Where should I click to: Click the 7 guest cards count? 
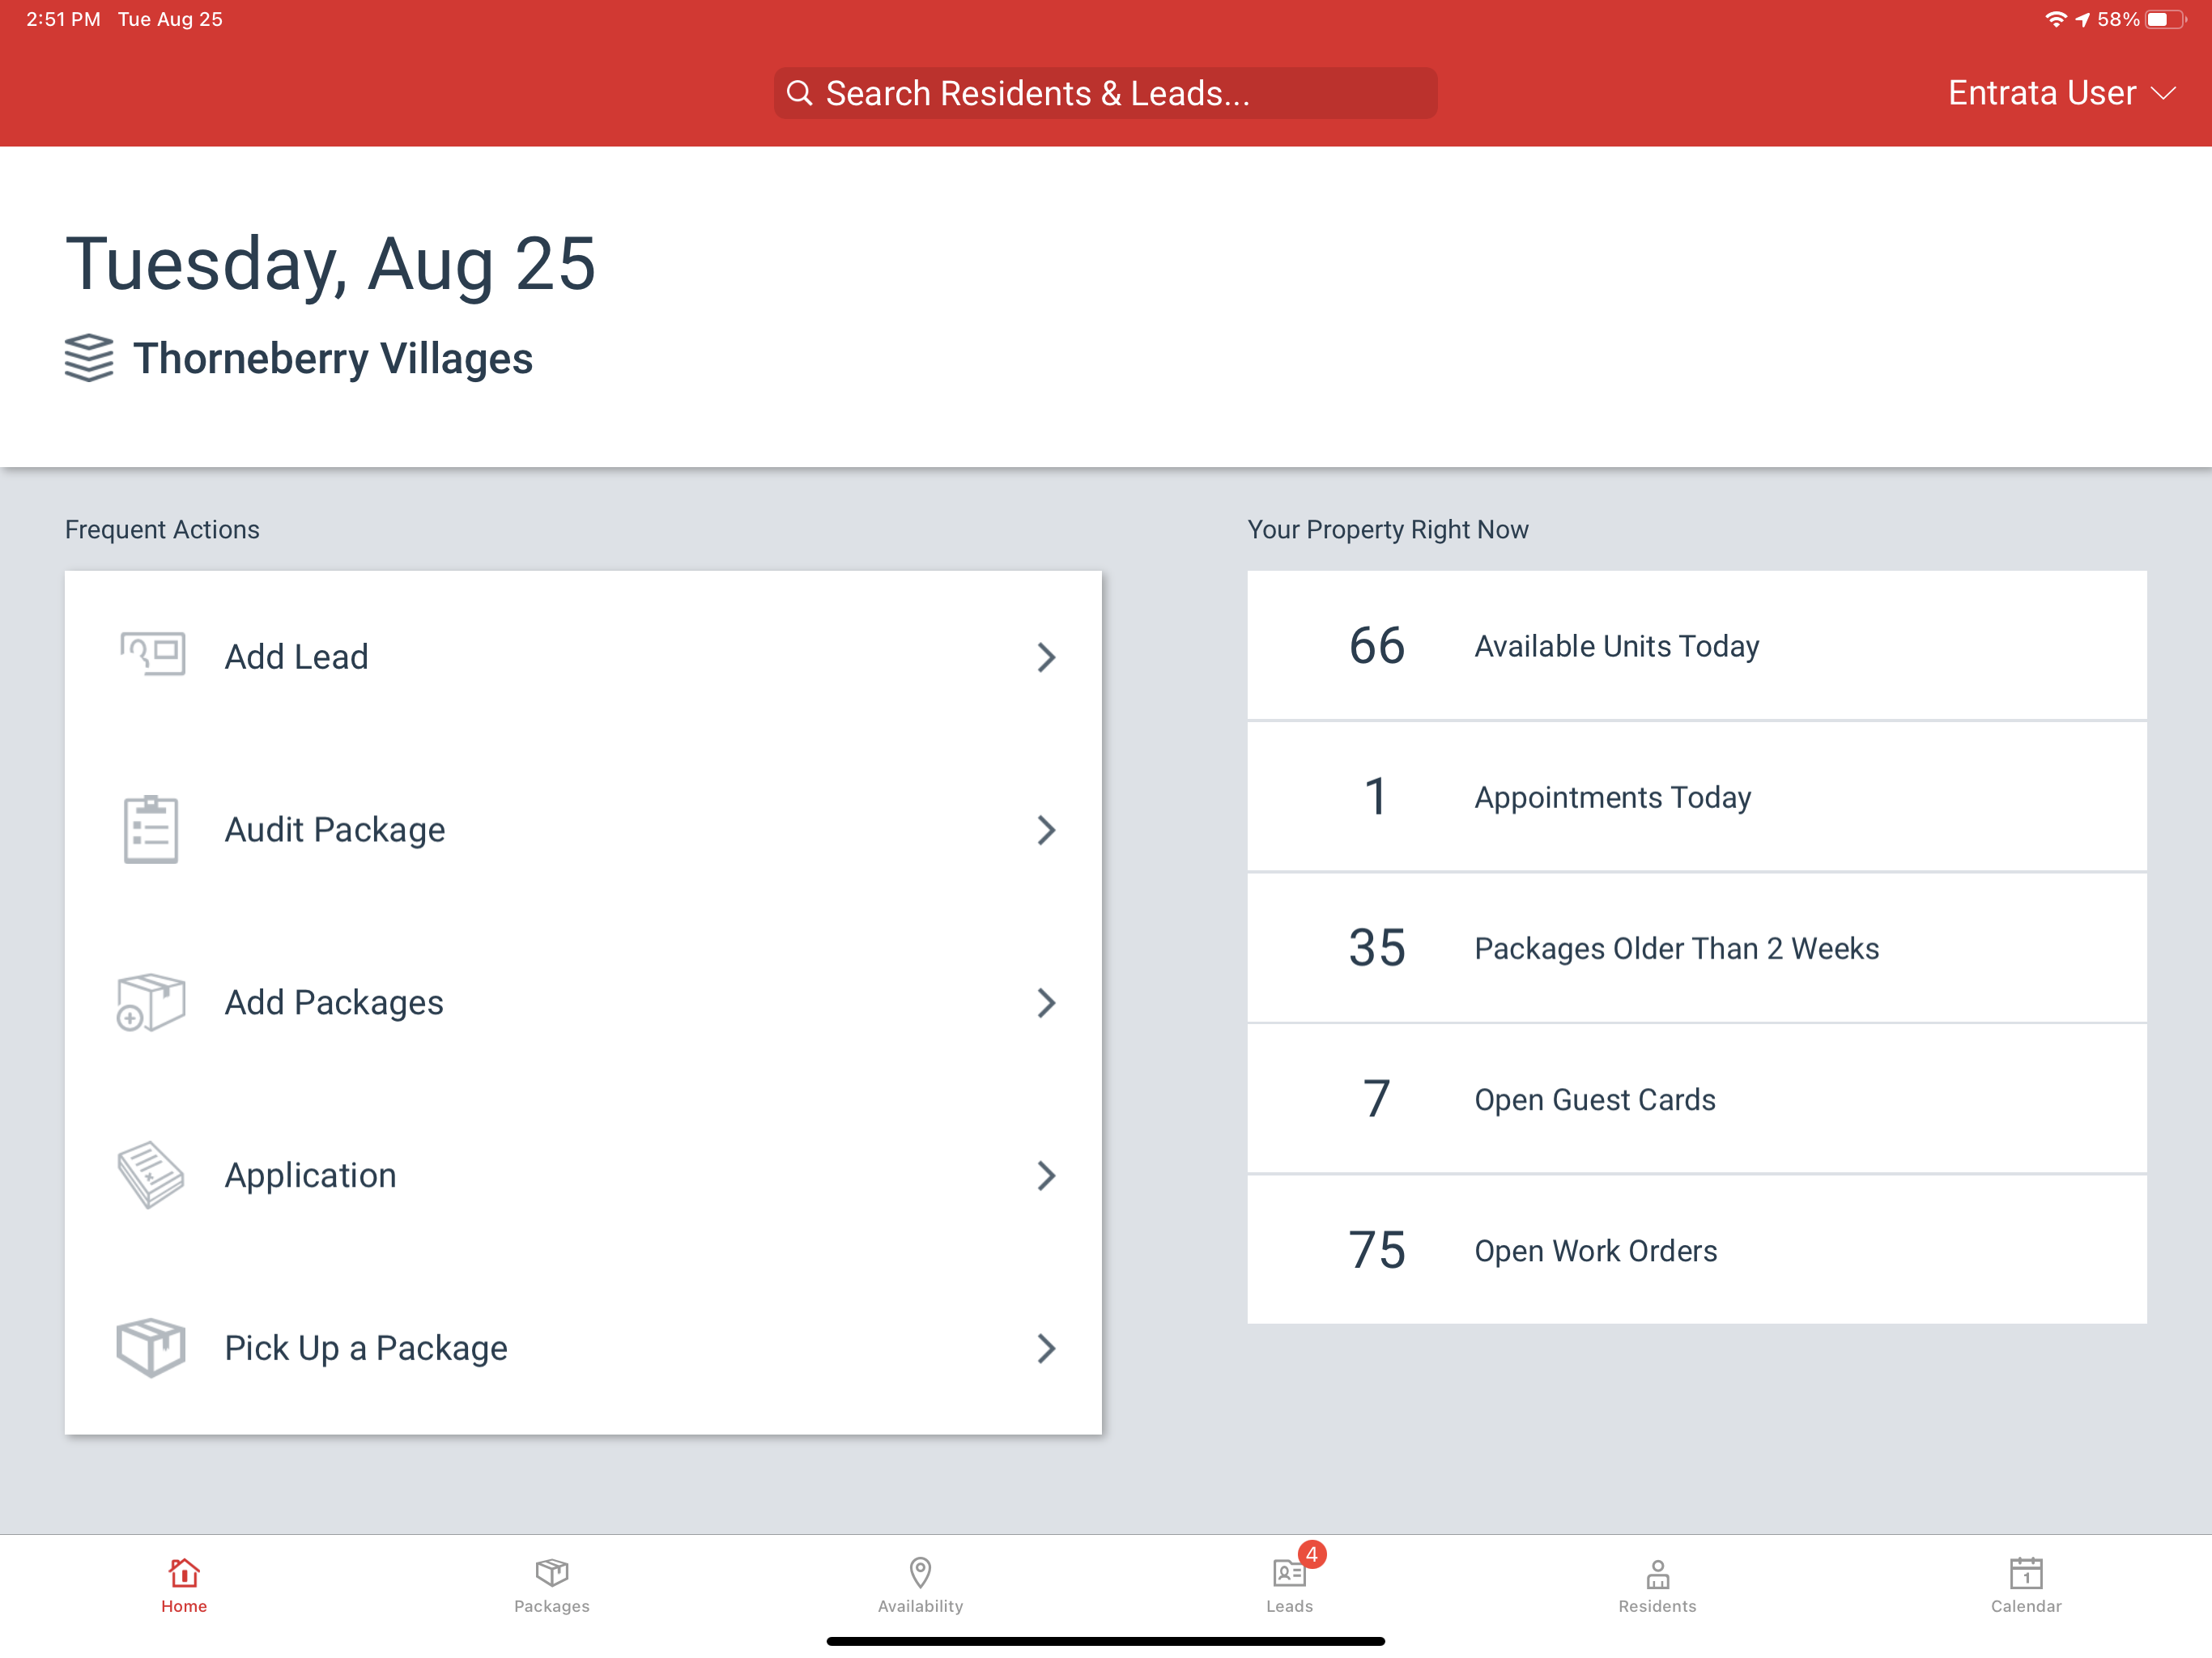tap(1377, 1099)
